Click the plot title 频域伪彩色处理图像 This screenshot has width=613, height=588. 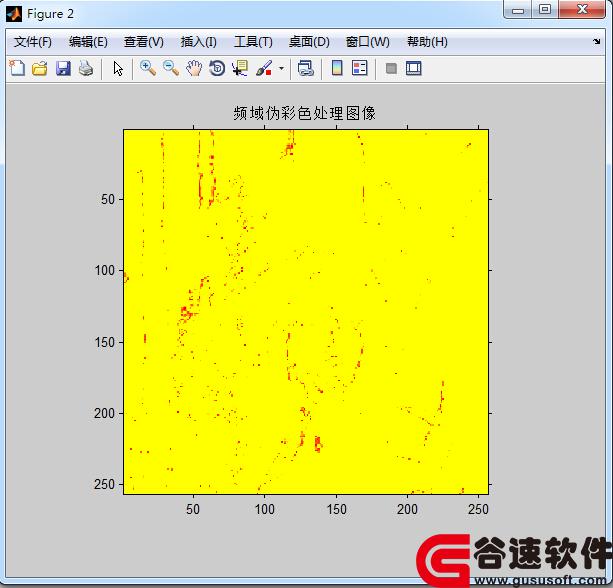coord(305,113)
